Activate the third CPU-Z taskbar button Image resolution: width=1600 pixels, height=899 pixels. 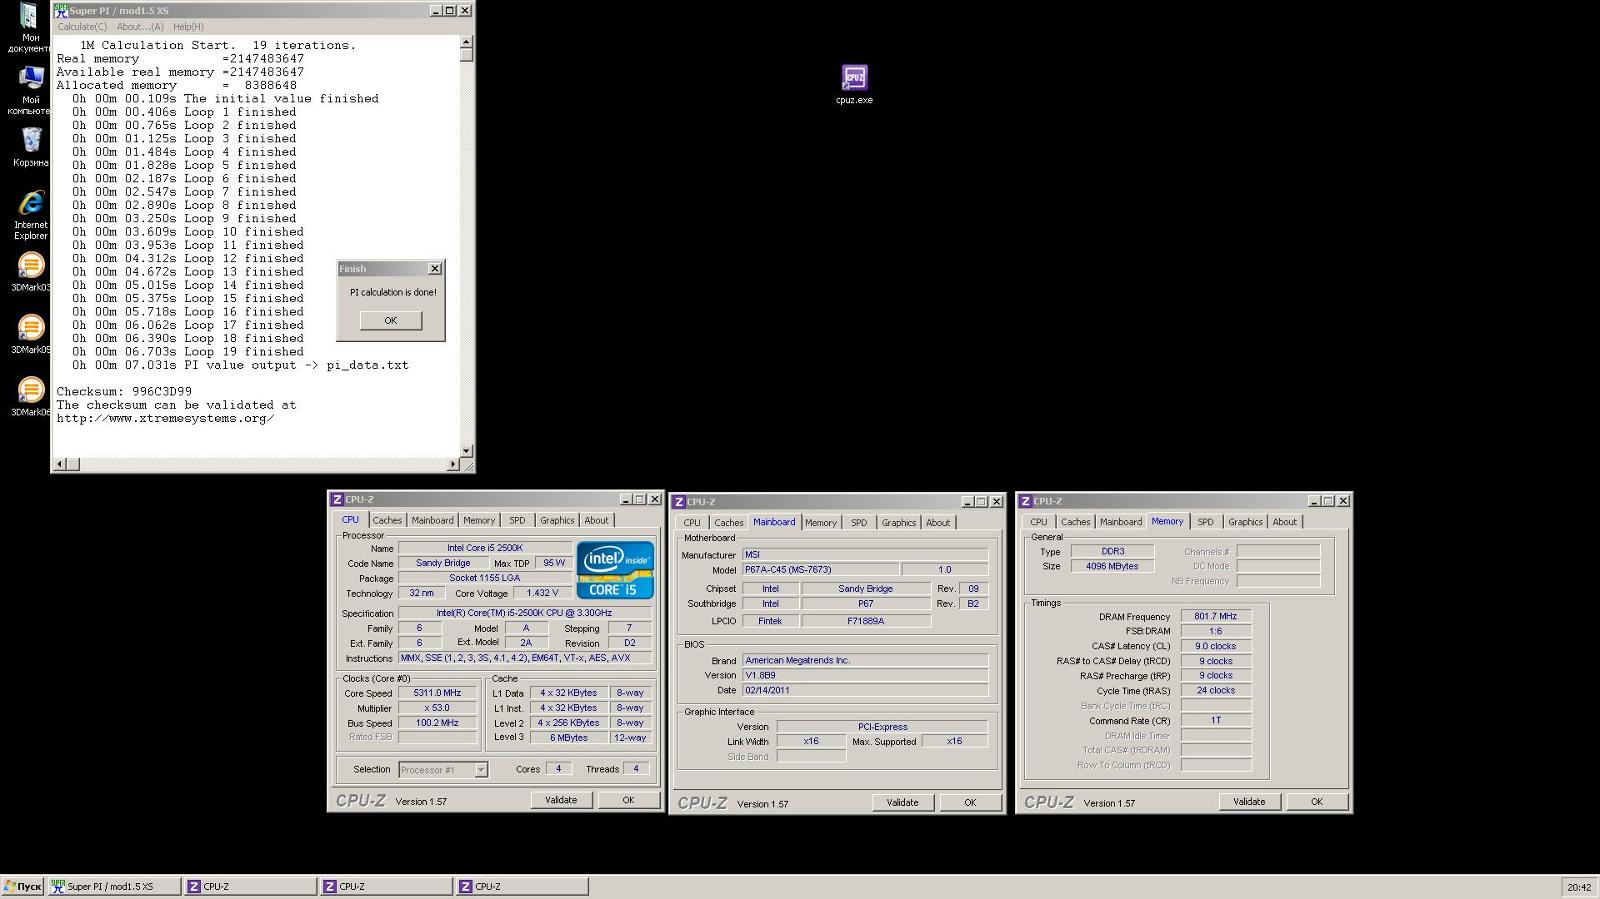click(523, 886)
